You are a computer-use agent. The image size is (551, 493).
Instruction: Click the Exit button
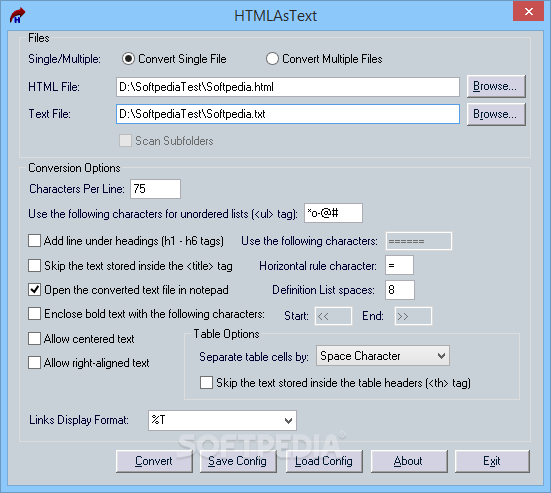click(x=492, y=461)
